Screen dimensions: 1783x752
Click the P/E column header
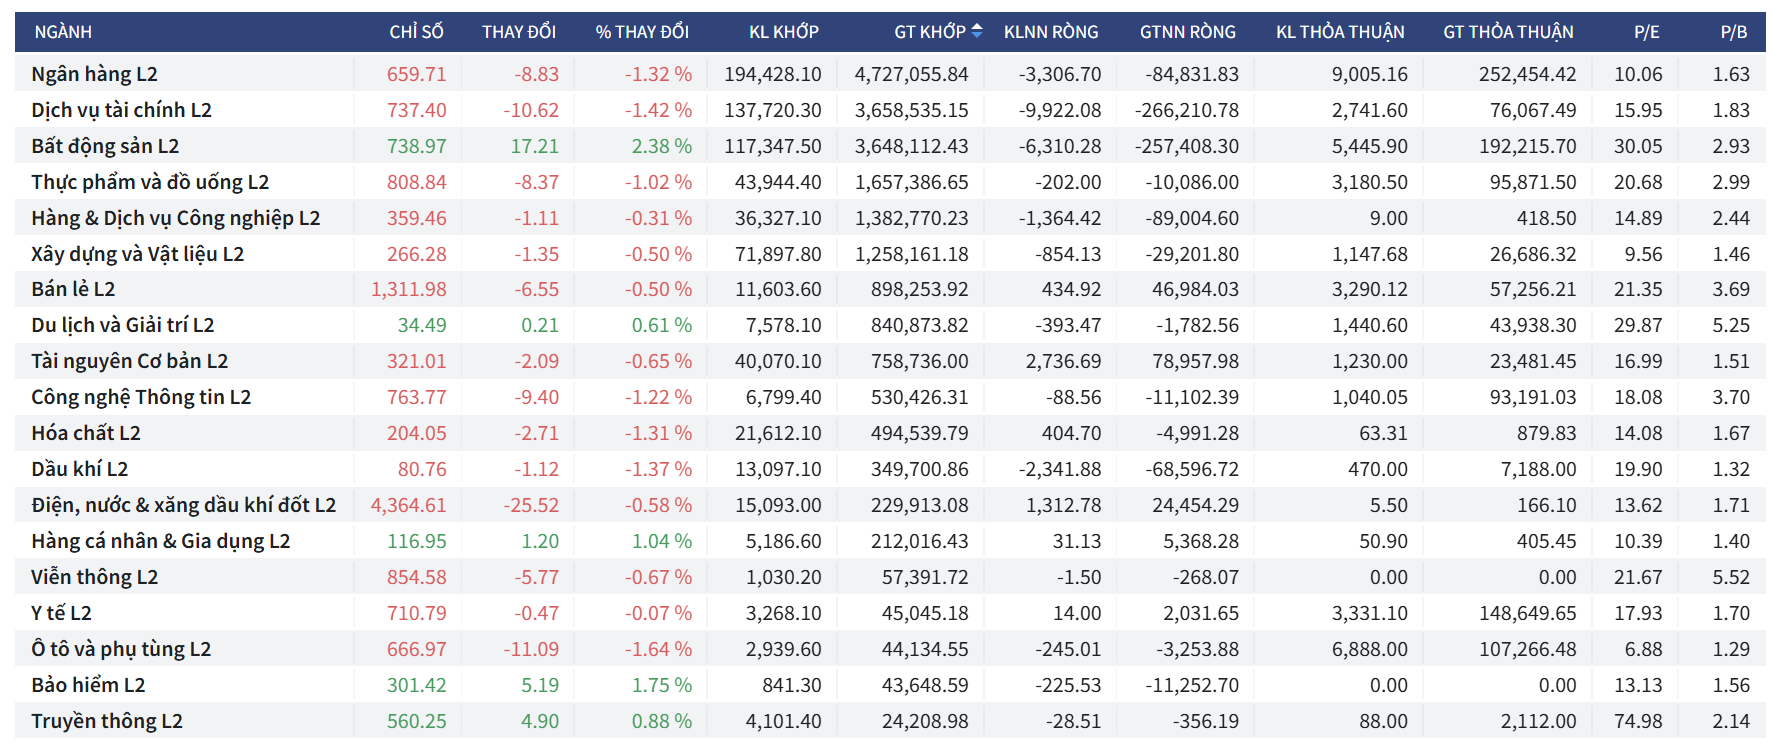pyautogui.click(x=1646, y=32)
